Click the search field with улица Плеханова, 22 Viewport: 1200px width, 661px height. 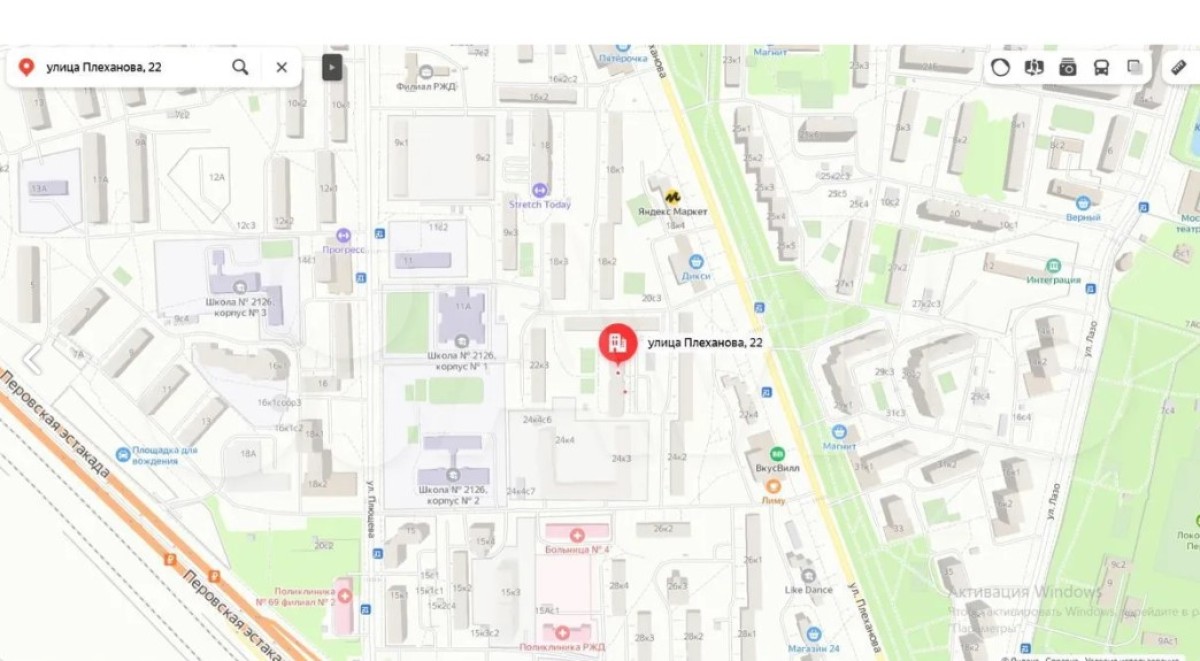pyautogui.click(x=128, y=67)
